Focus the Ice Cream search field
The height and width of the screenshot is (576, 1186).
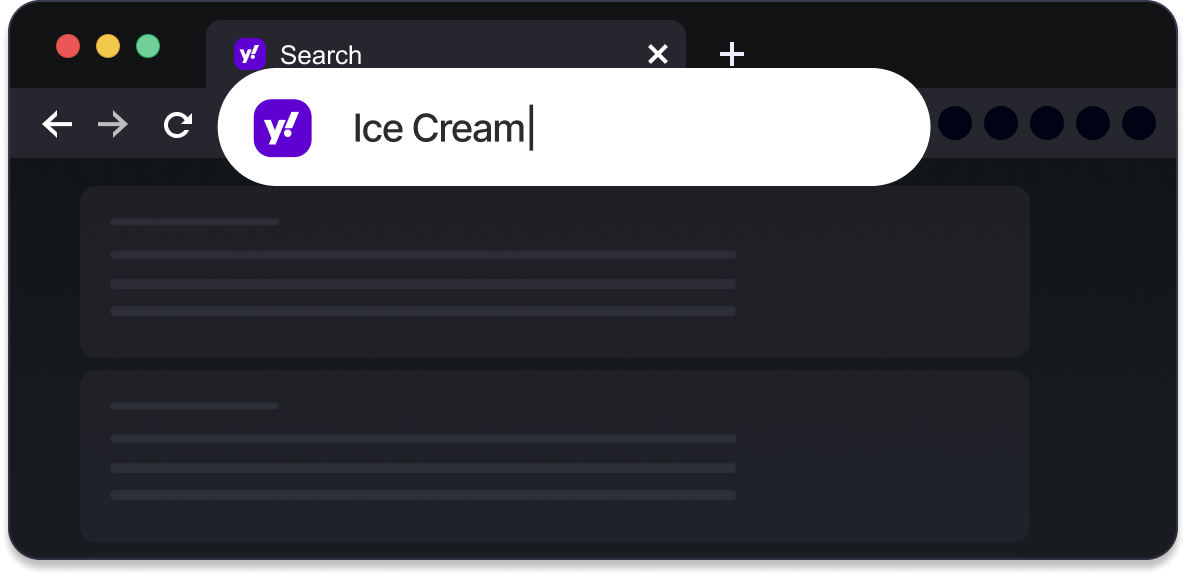coord(573,127)
